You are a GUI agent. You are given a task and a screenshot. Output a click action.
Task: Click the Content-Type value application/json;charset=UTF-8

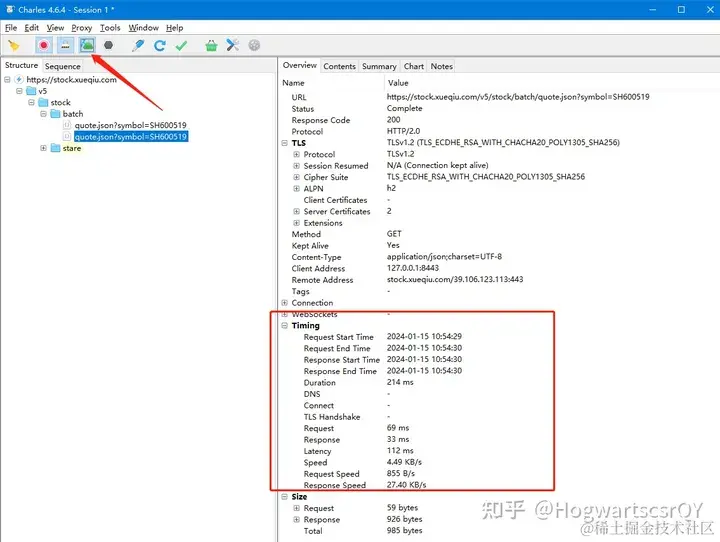(x=444, y=257)
